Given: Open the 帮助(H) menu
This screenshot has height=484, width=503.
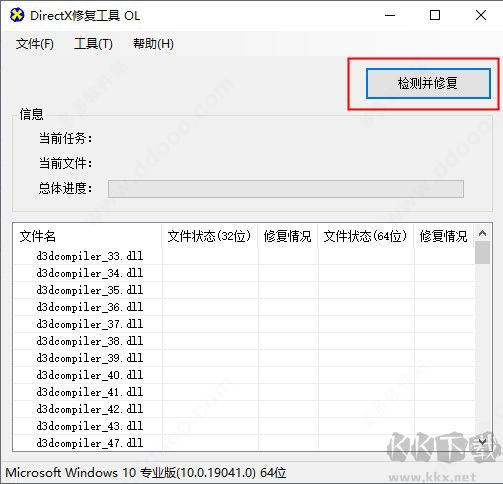Looking at the screenshot, I should [153, 44].
